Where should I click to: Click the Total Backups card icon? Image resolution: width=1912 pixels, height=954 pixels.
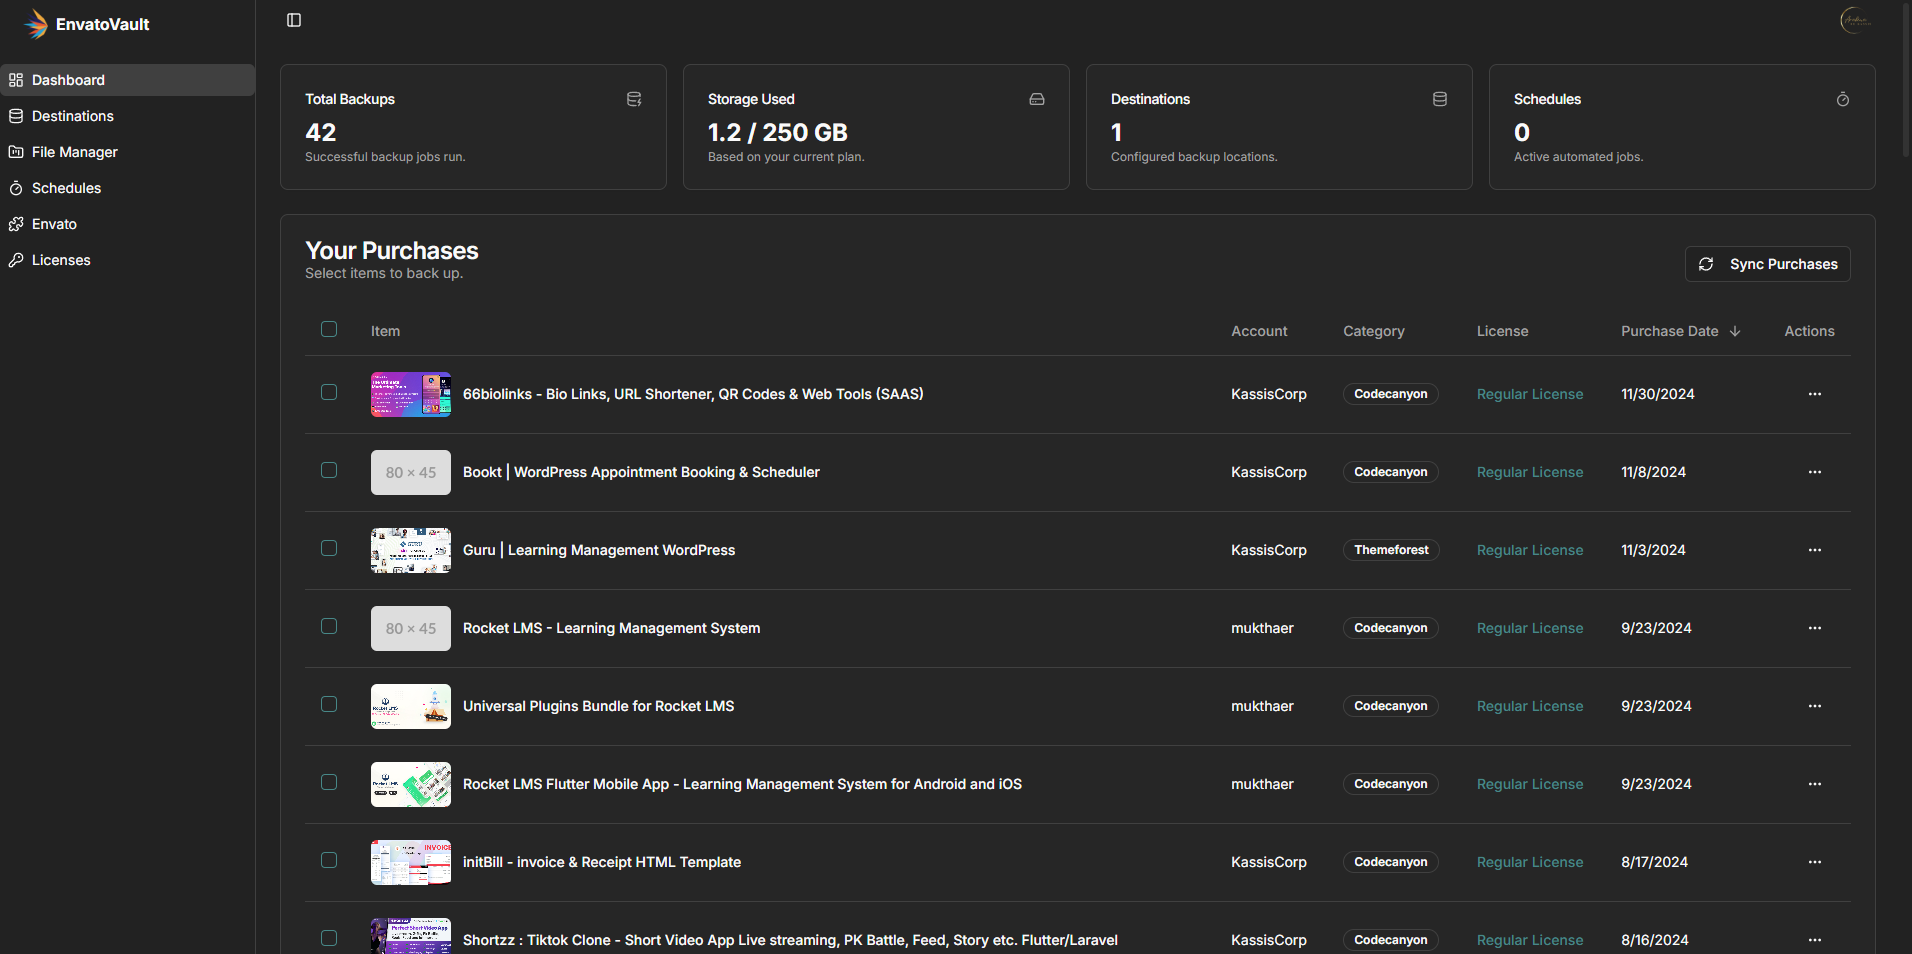click(634, 99)
